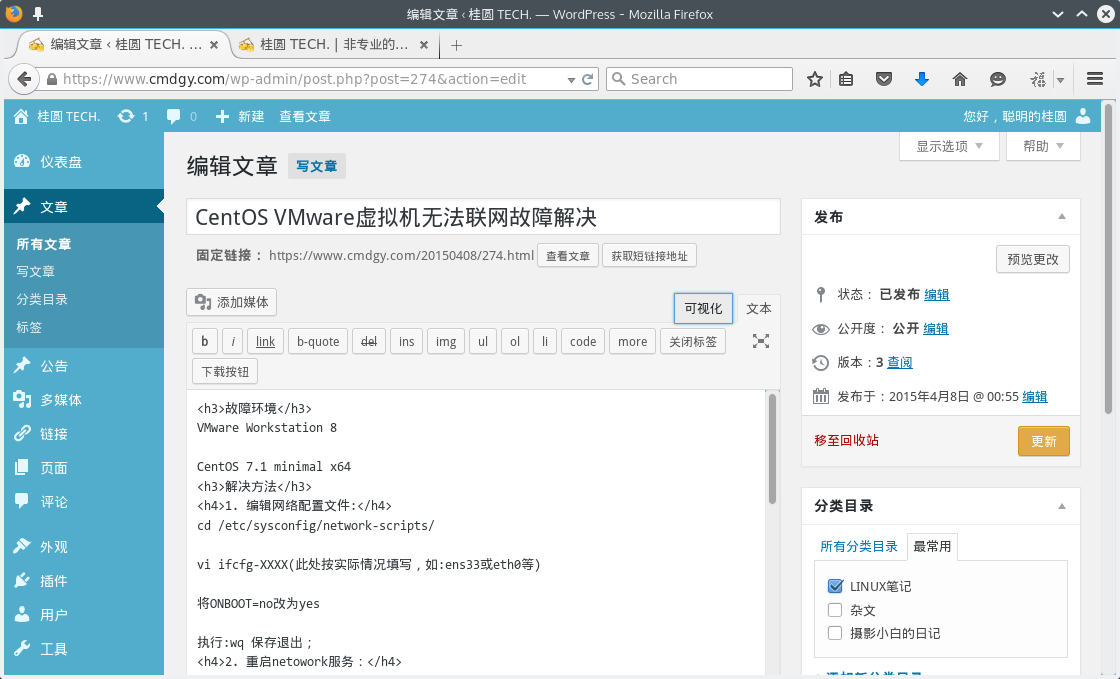Insert a link tag with link button
1120x679 pixels.
coord(266,341)
